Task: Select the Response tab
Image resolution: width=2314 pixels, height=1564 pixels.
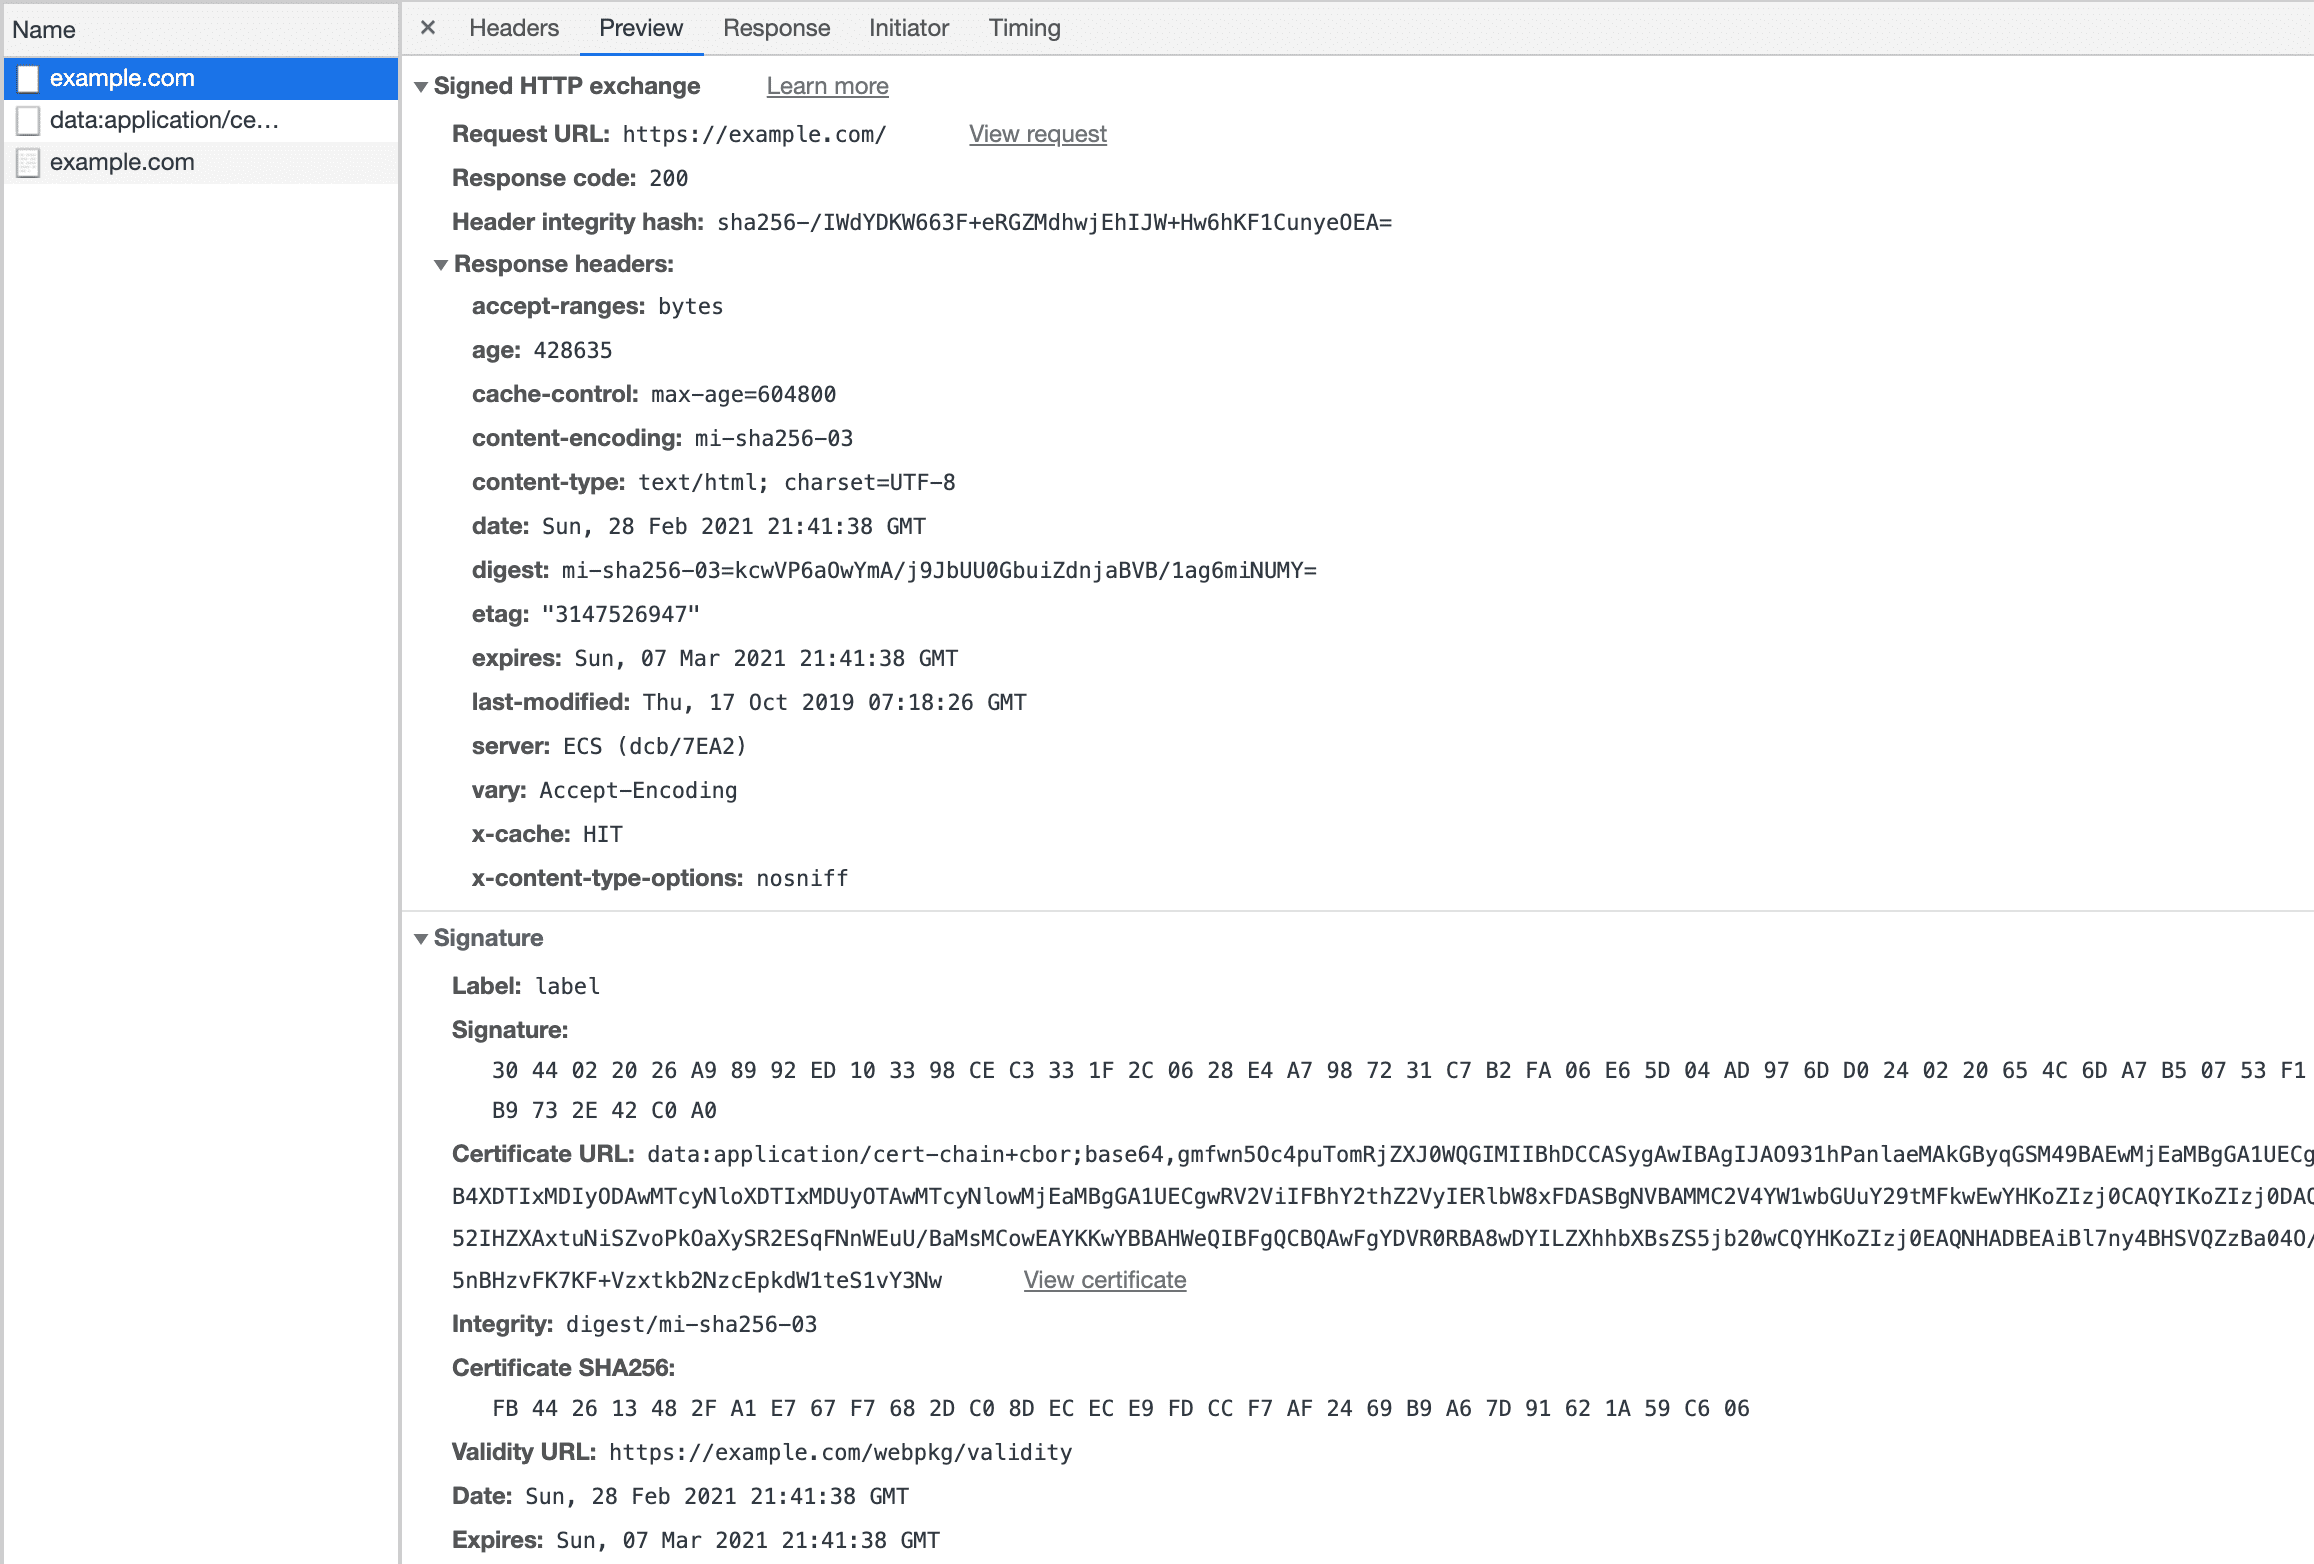Action: (x=775, y=28)
